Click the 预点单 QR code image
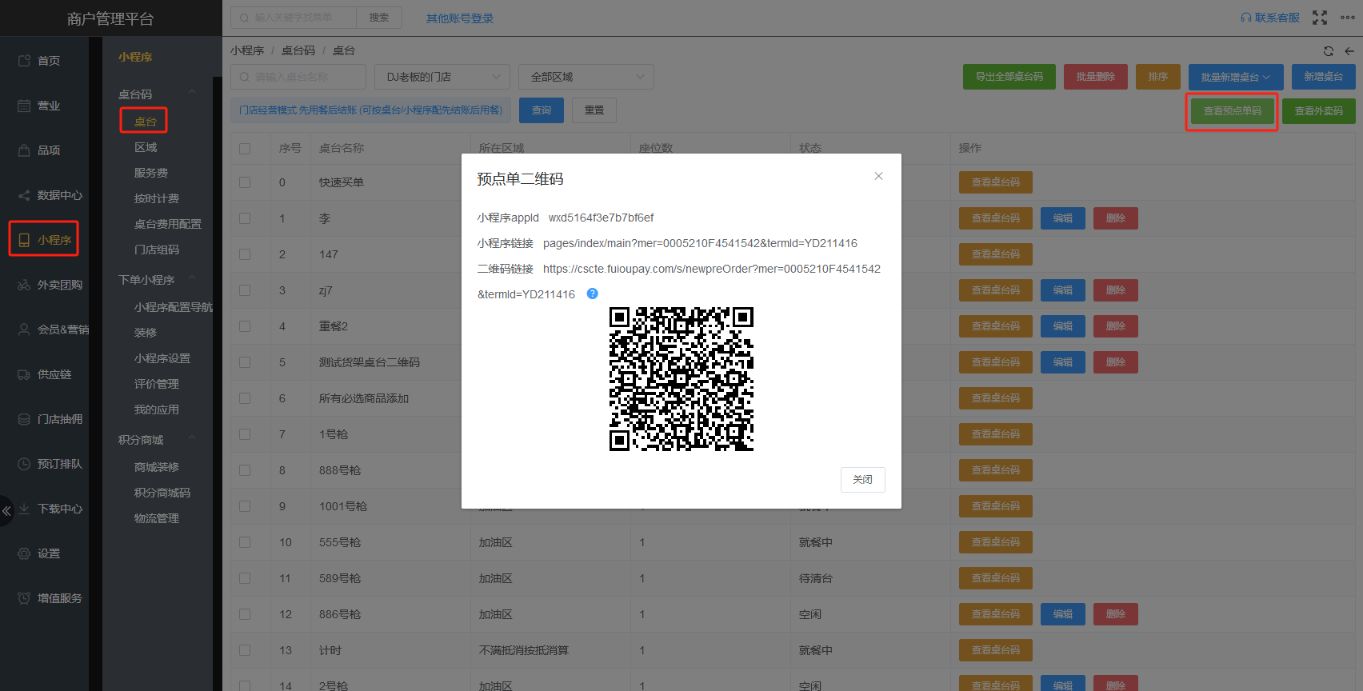1363x691 pixels. click(x=681, y=379)
